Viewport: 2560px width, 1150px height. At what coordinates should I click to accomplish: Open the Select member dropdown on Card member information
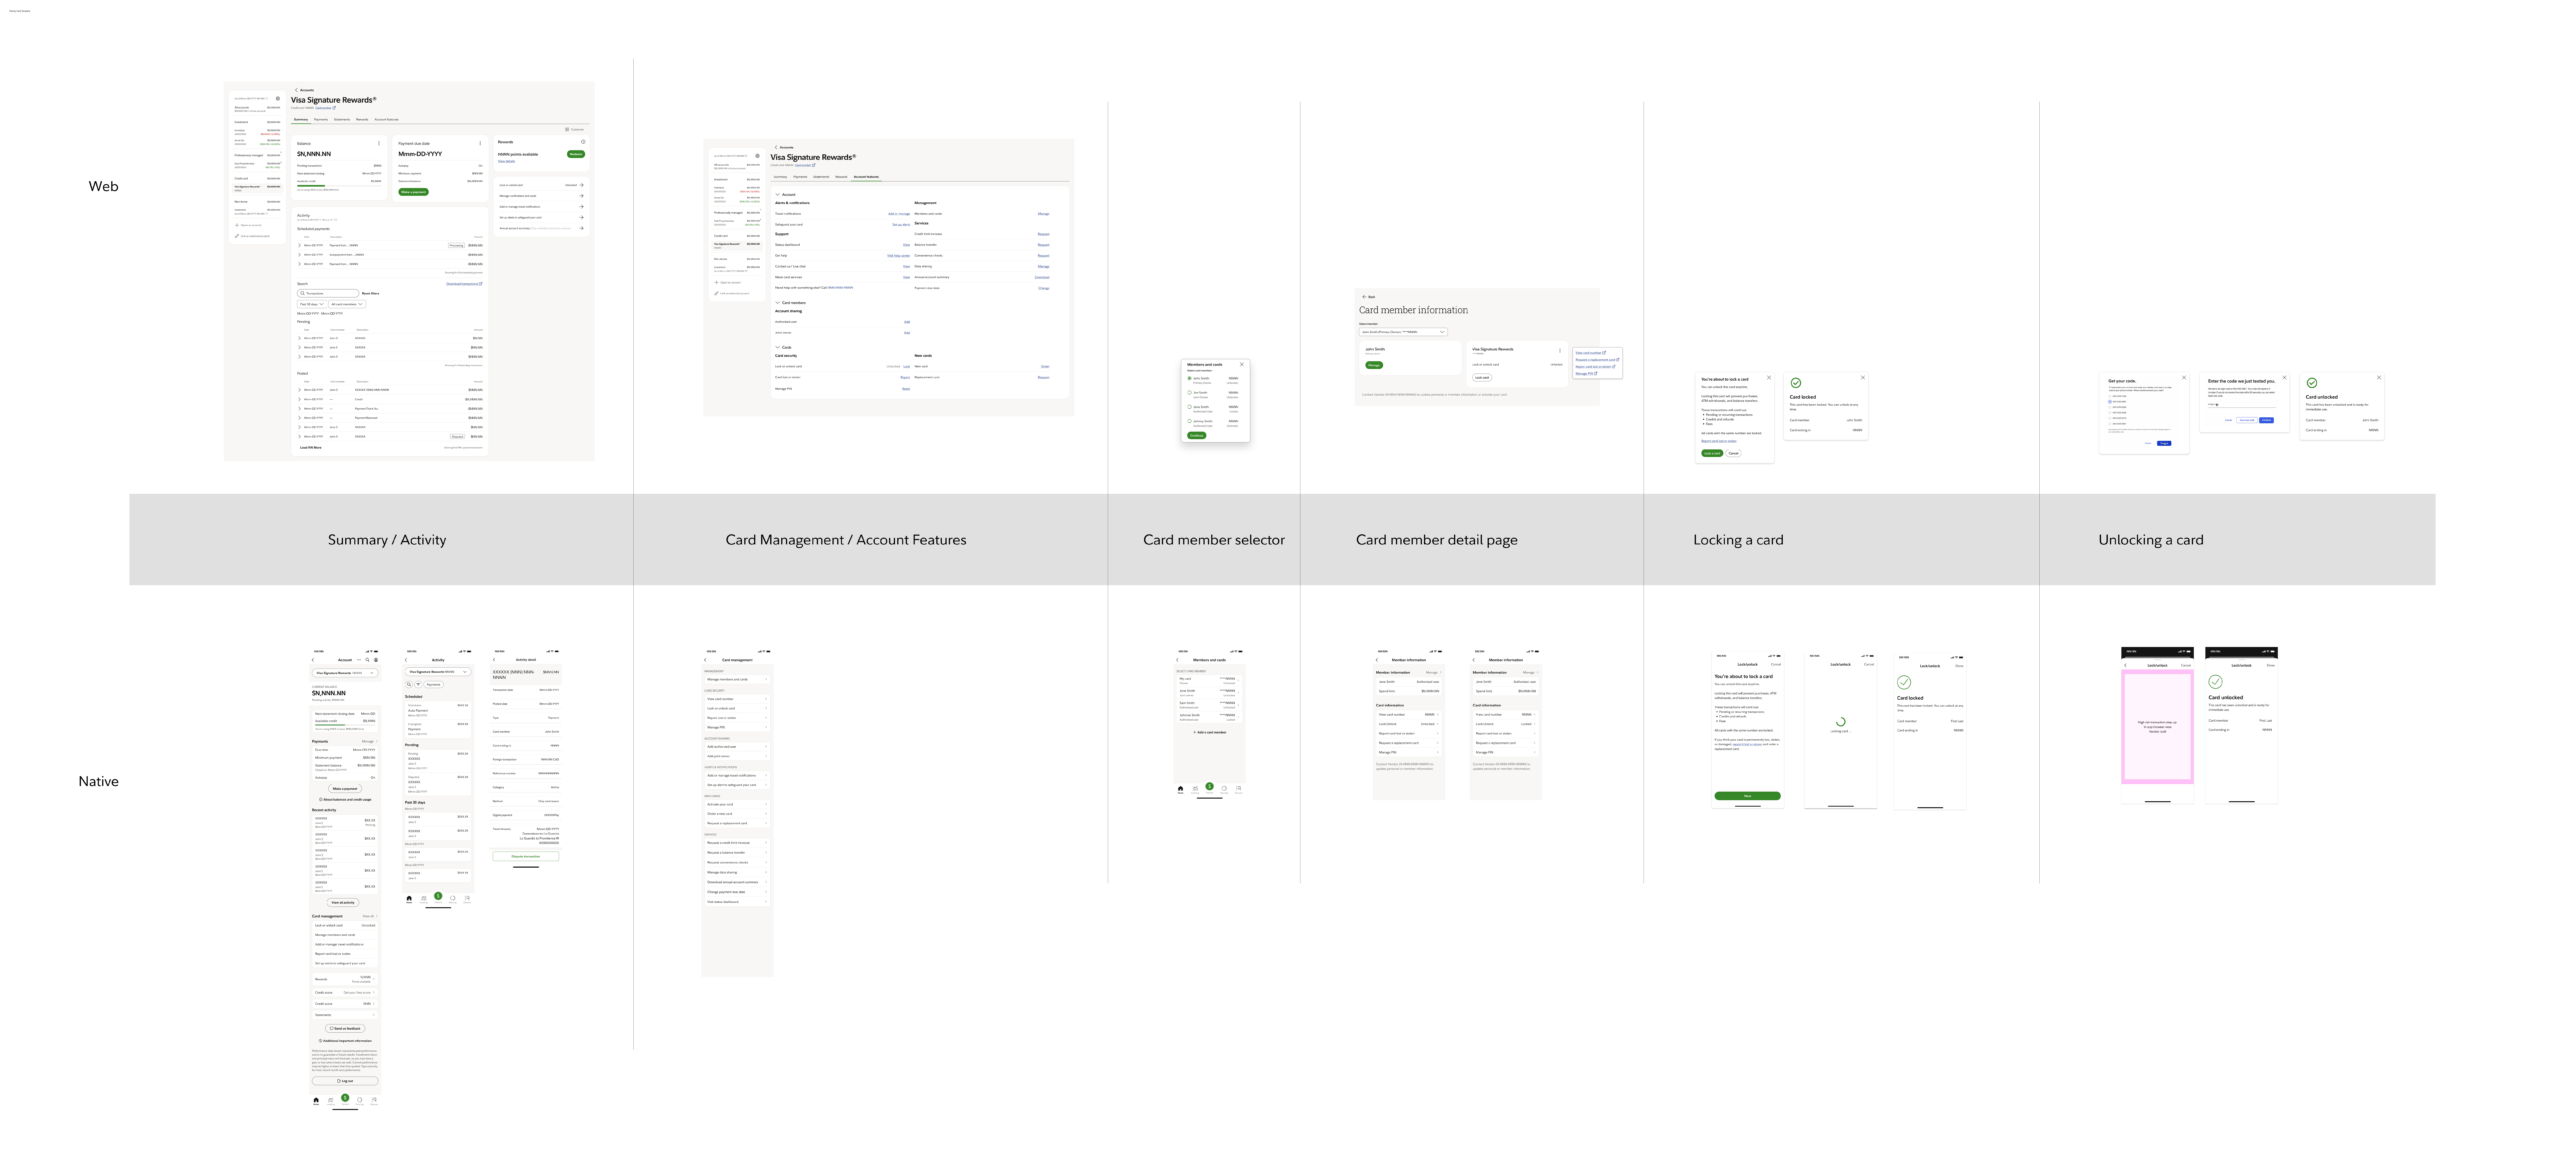click(1403, 332)
